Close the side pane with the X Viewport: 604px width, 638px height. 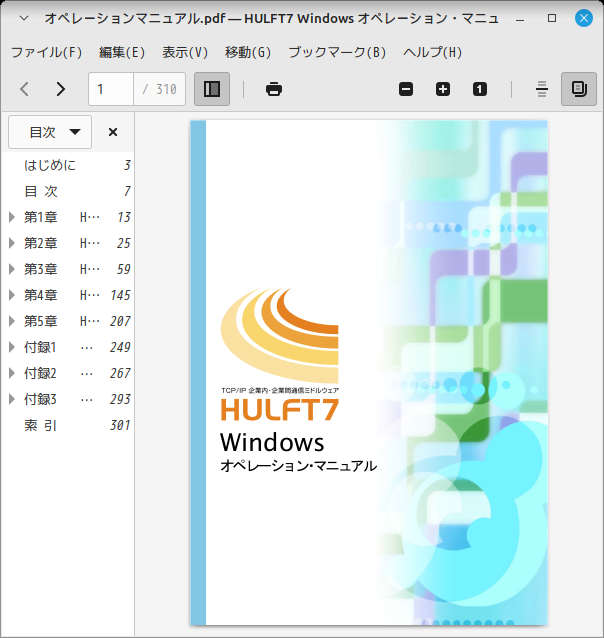click(x=113, y=132)
